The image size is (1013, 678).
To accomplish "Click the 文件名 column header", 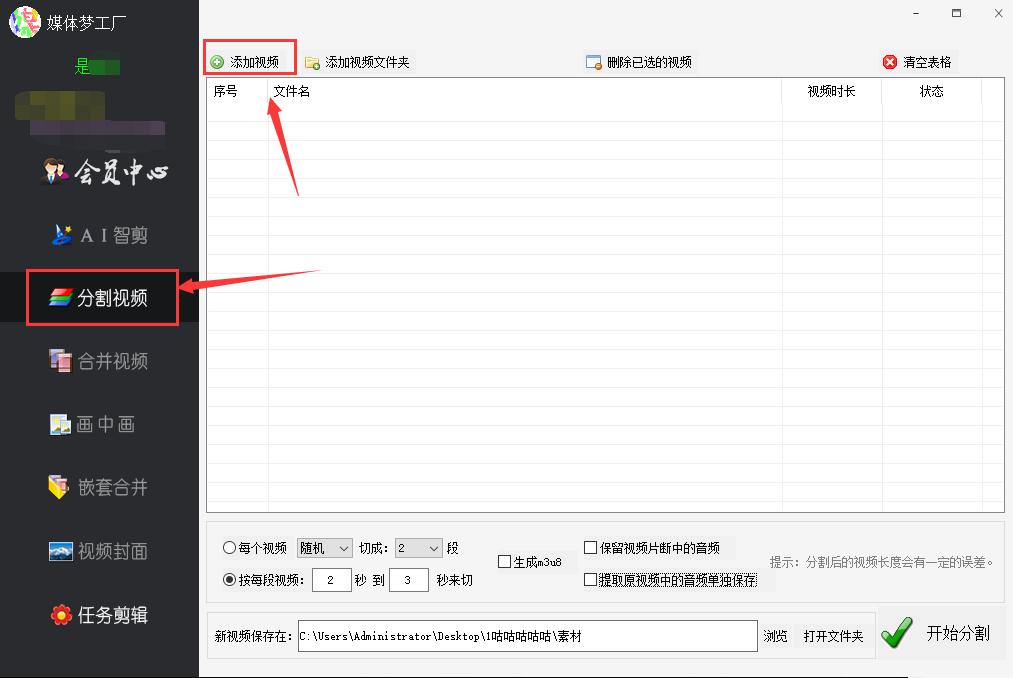I will [289, 91].
